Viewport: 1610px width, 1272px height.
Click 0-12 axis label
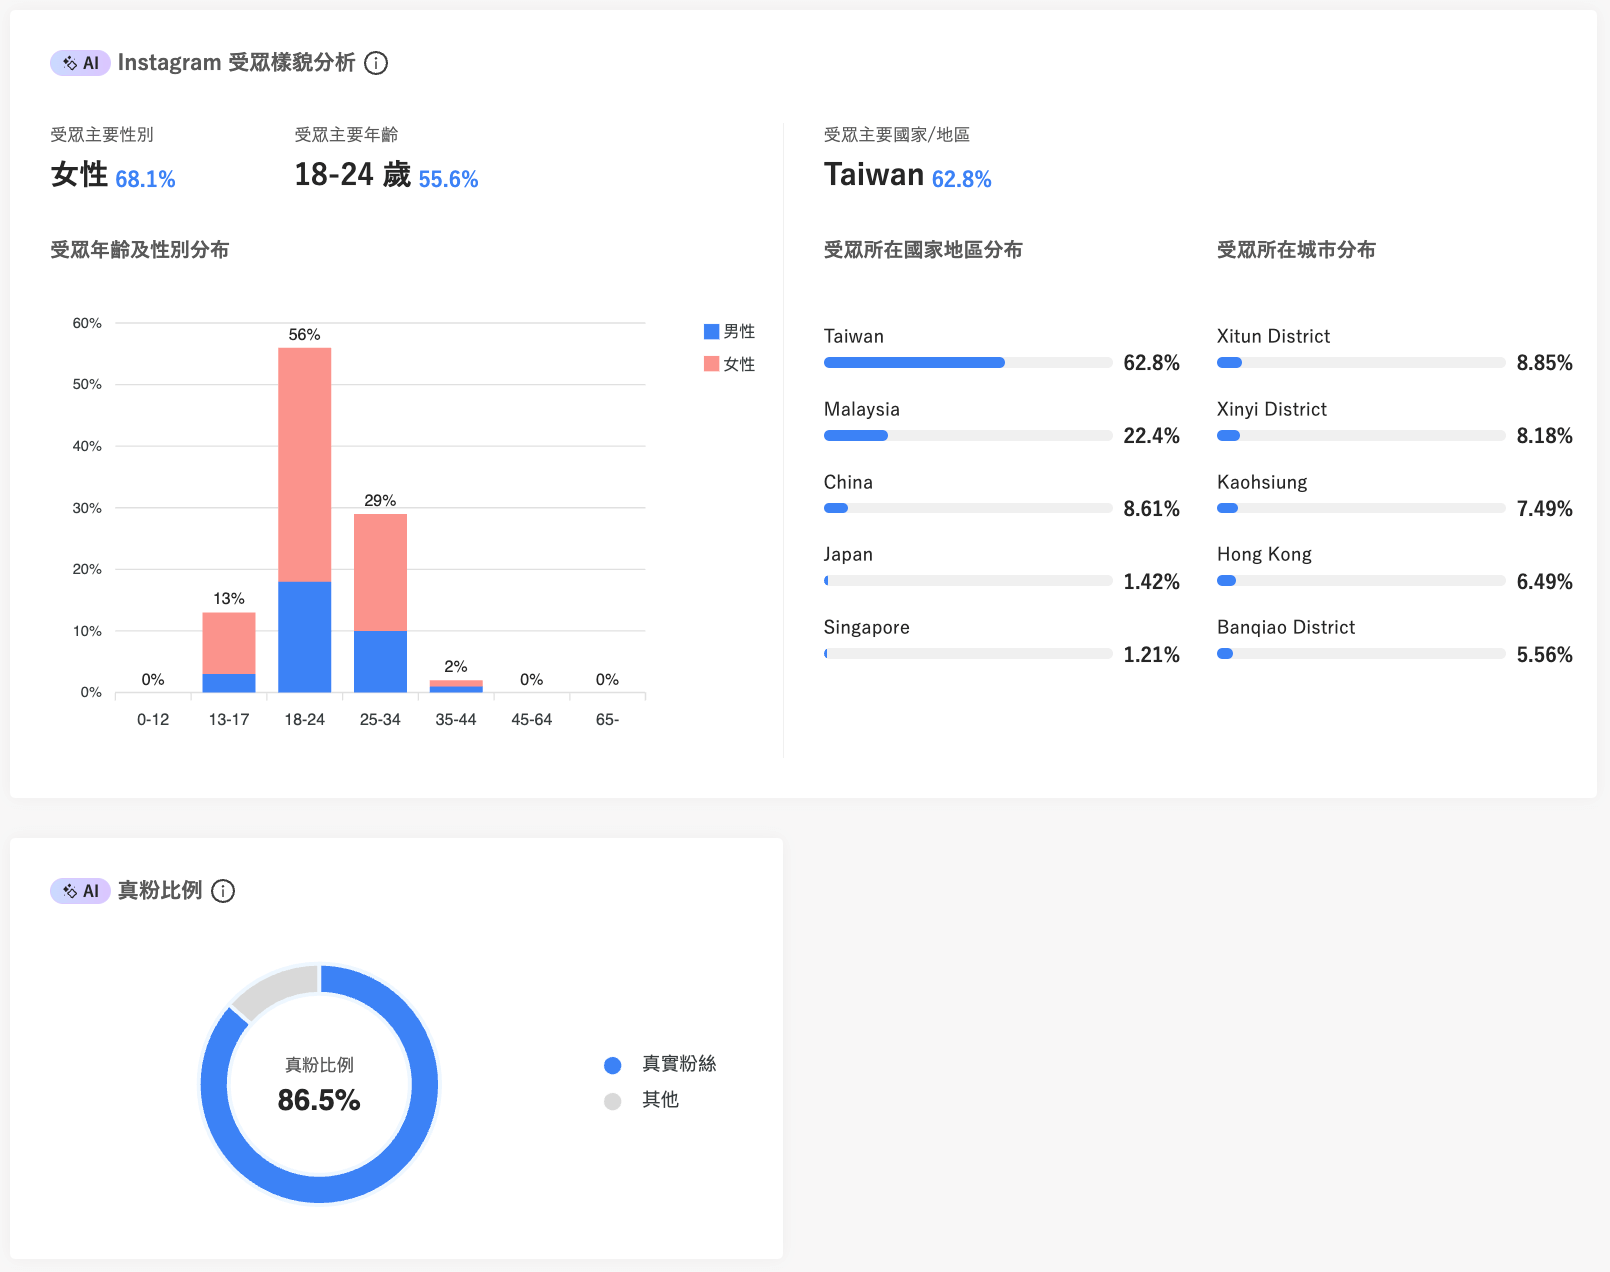[153, 719]
